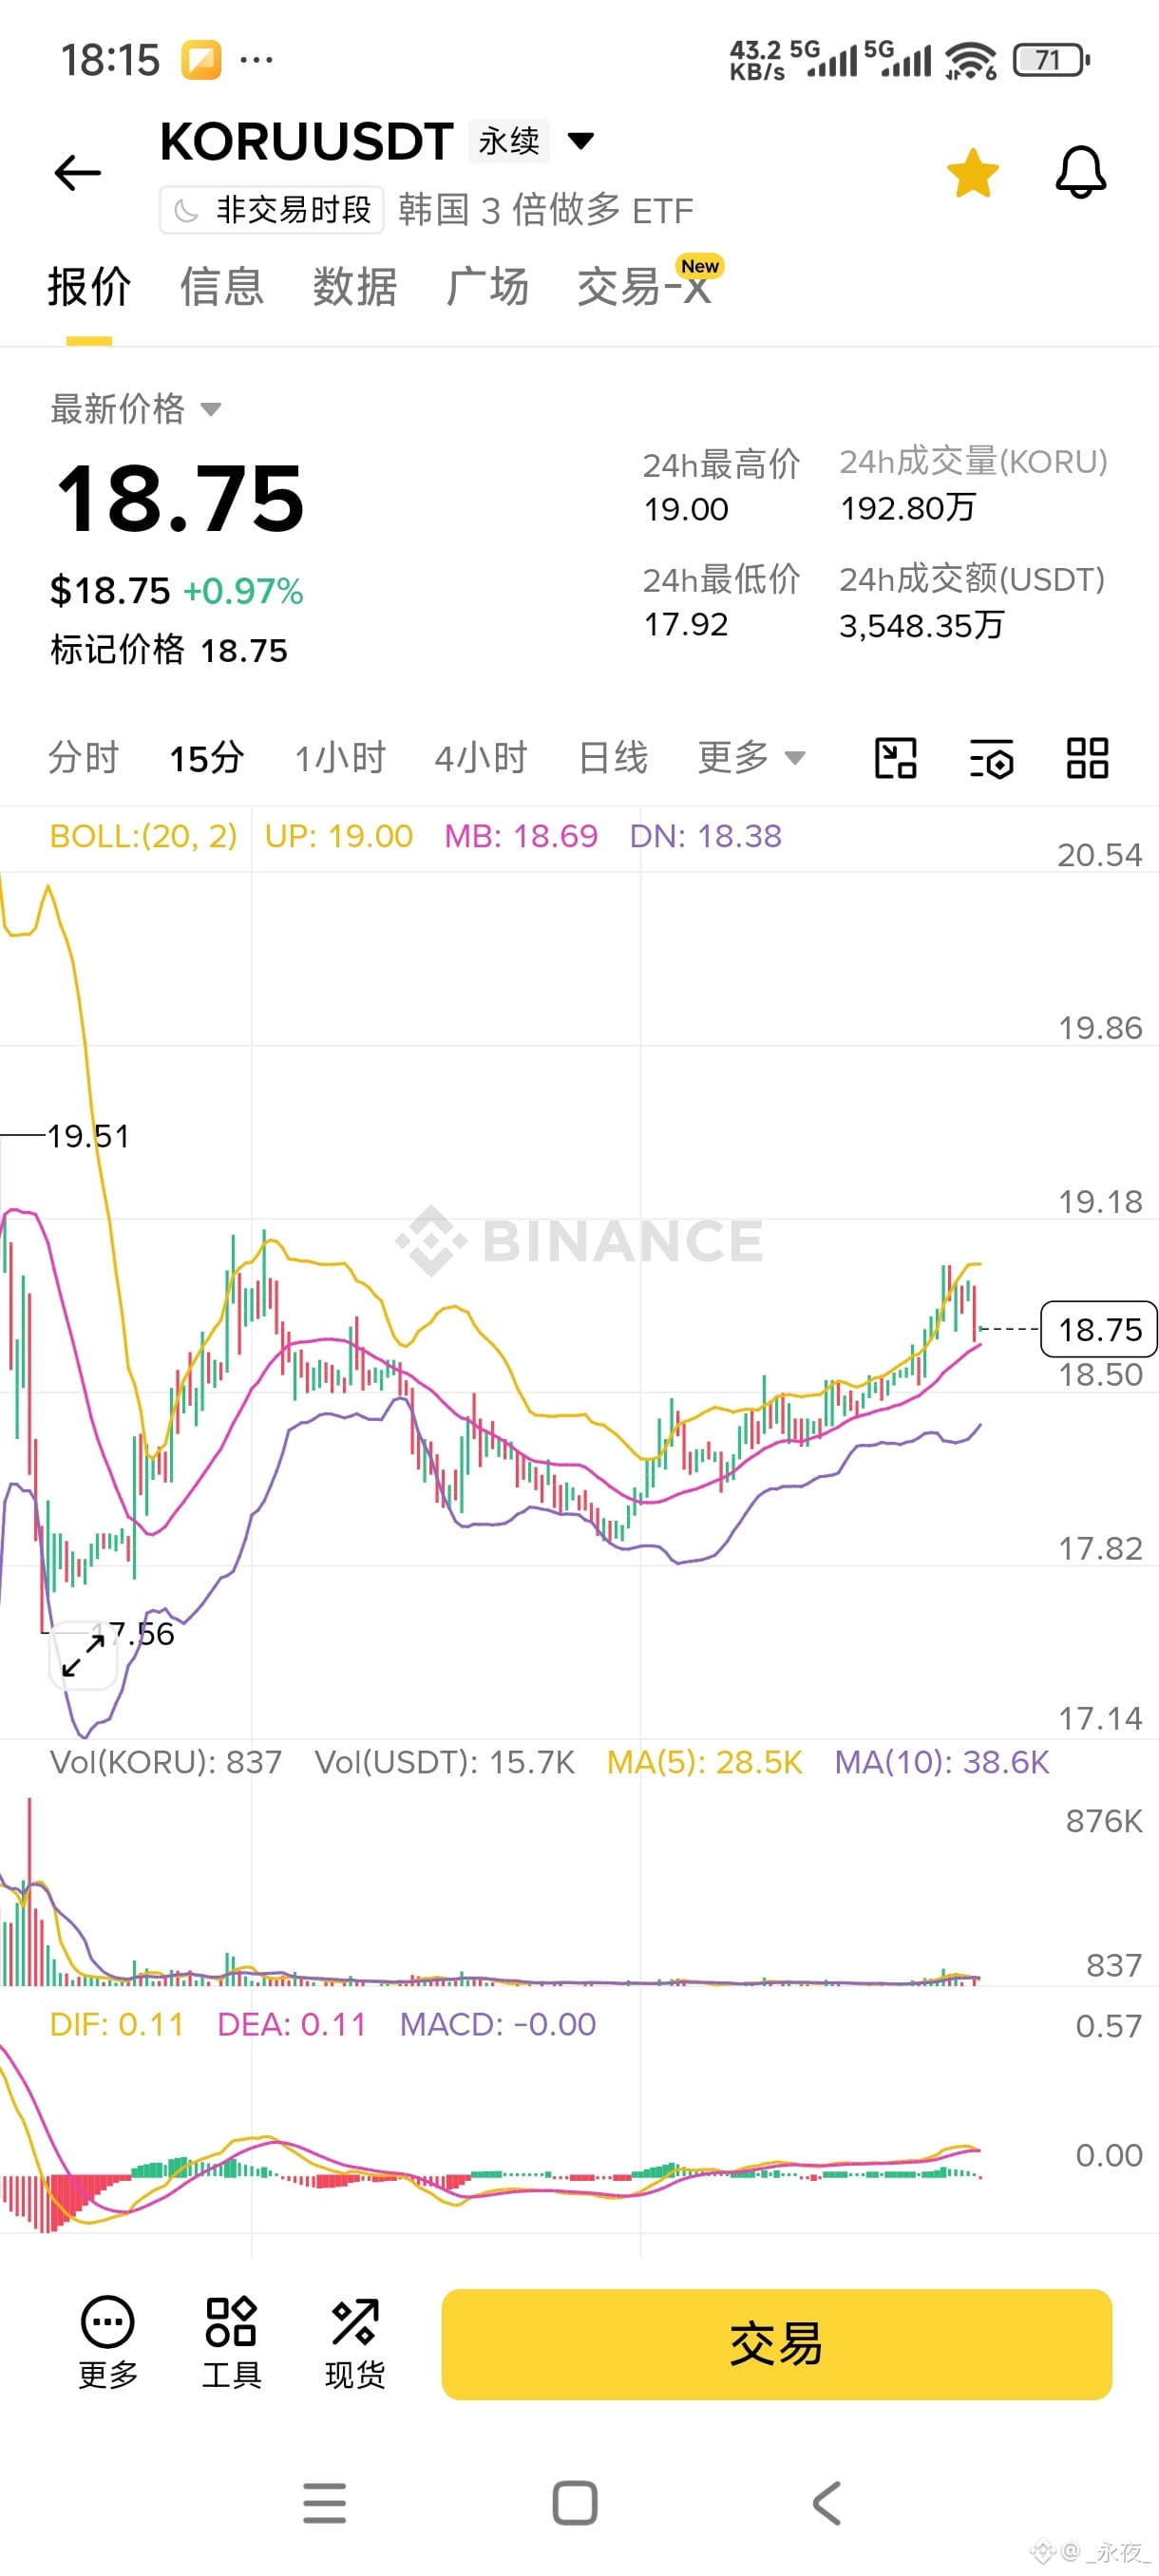Tap the yellow notification app icon in status bar
This screenshot has height=2576, width=1159.
201,60
